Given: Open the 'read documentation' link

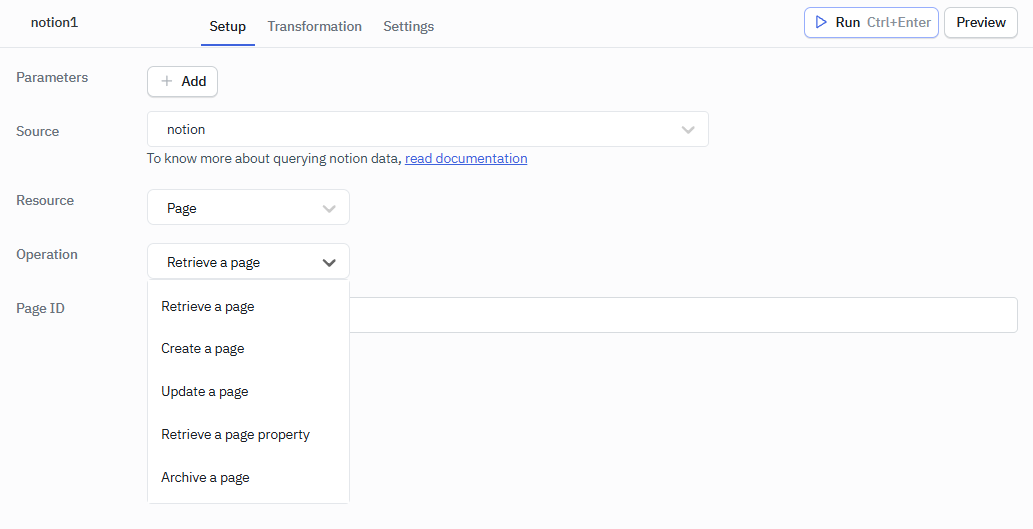Looking at the screenshot, I should coord(466,158).
